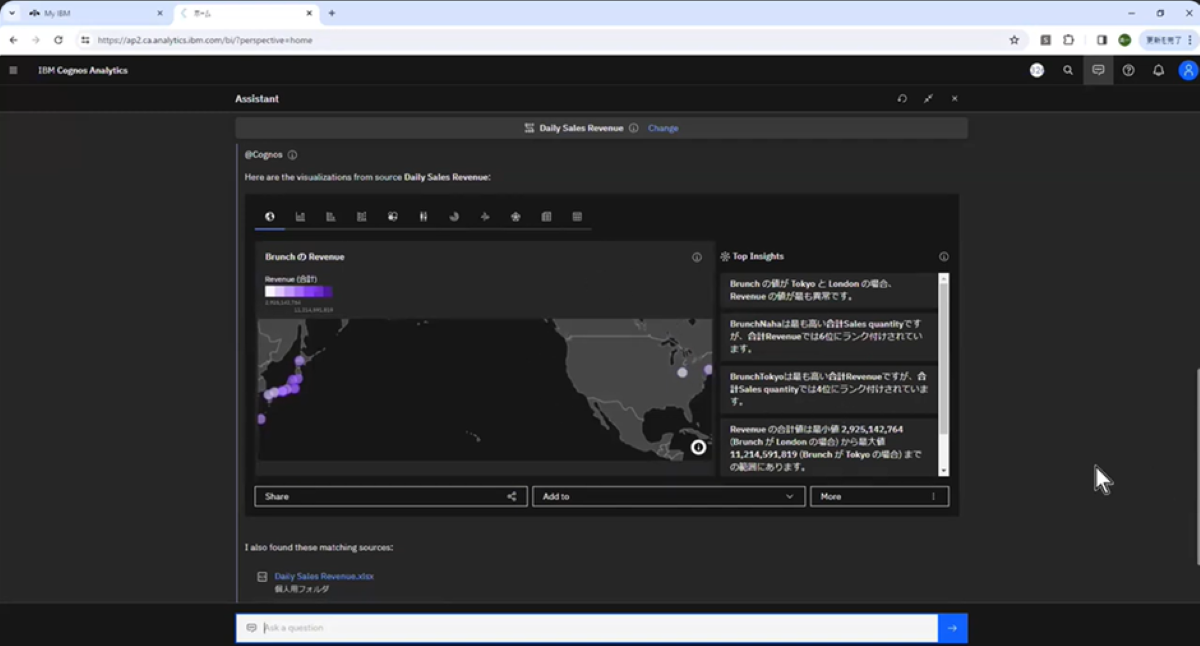Go back in the browser
Viewport: 1200px width, 646px height.
pos(13,40)
